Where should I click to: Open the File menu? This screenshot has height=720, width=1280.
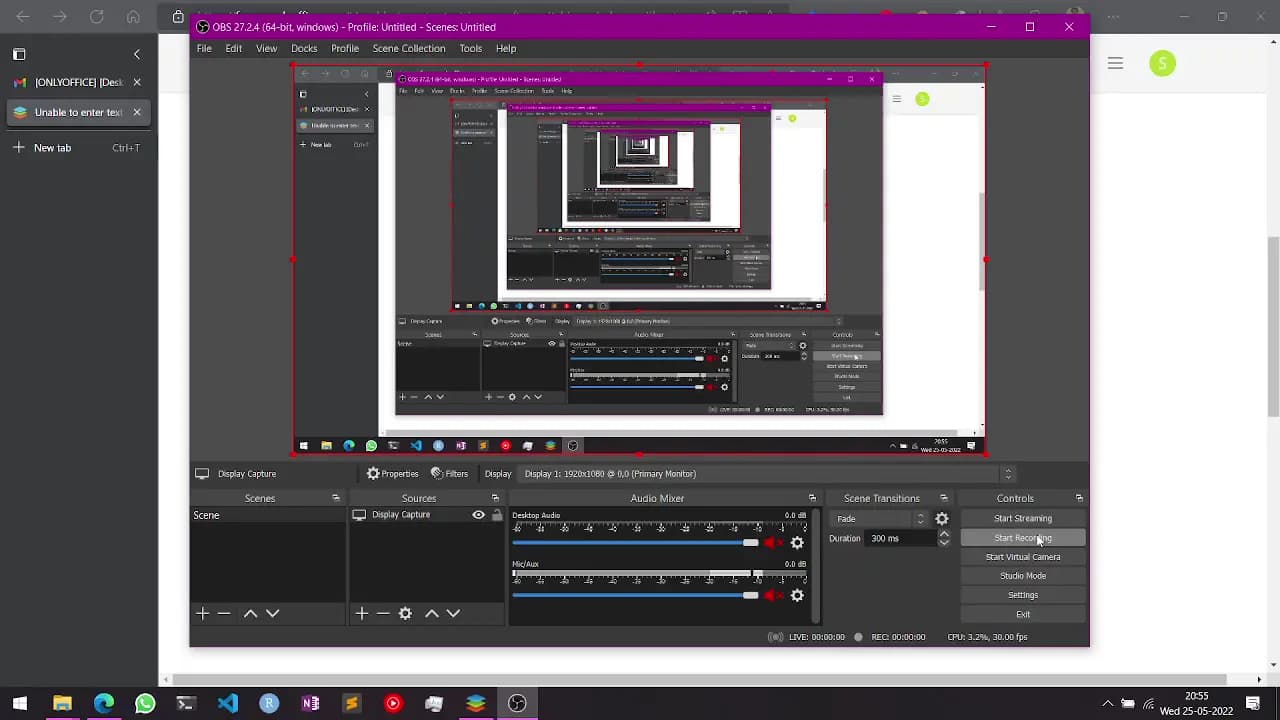click(x=204, y=48)
